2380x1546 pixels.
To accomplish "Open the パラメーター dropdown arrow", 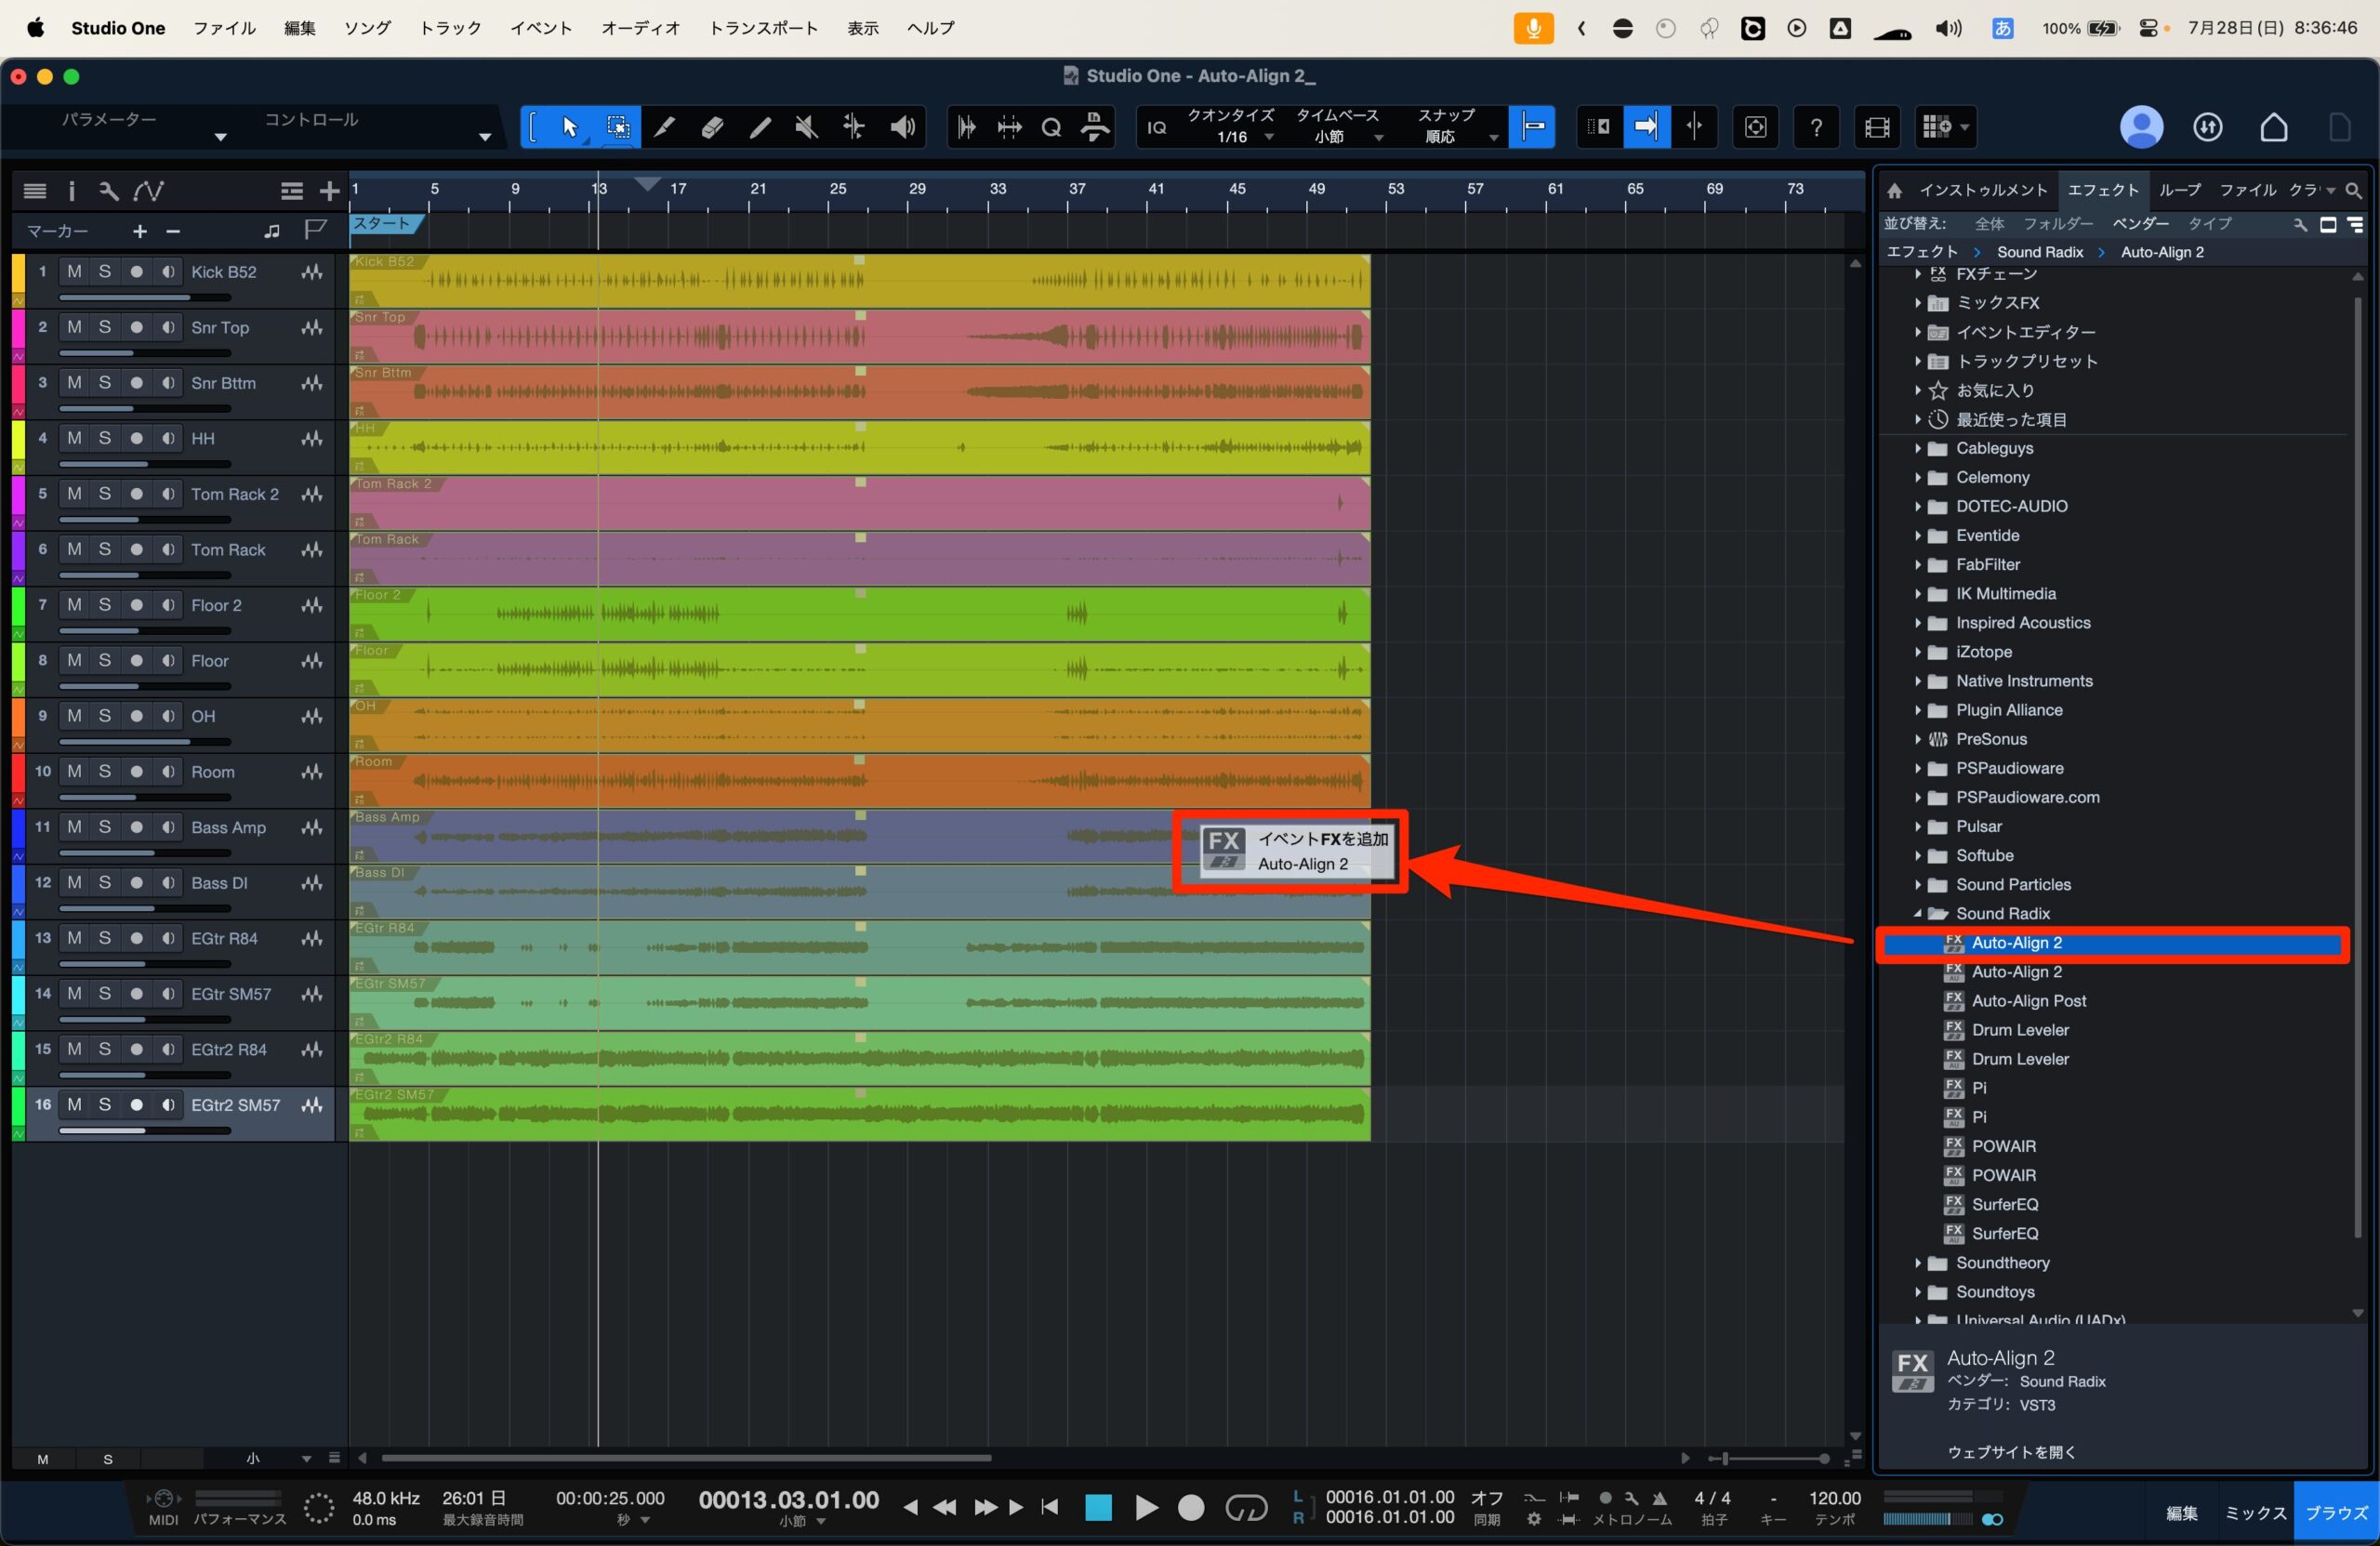I will pos(220,137).
